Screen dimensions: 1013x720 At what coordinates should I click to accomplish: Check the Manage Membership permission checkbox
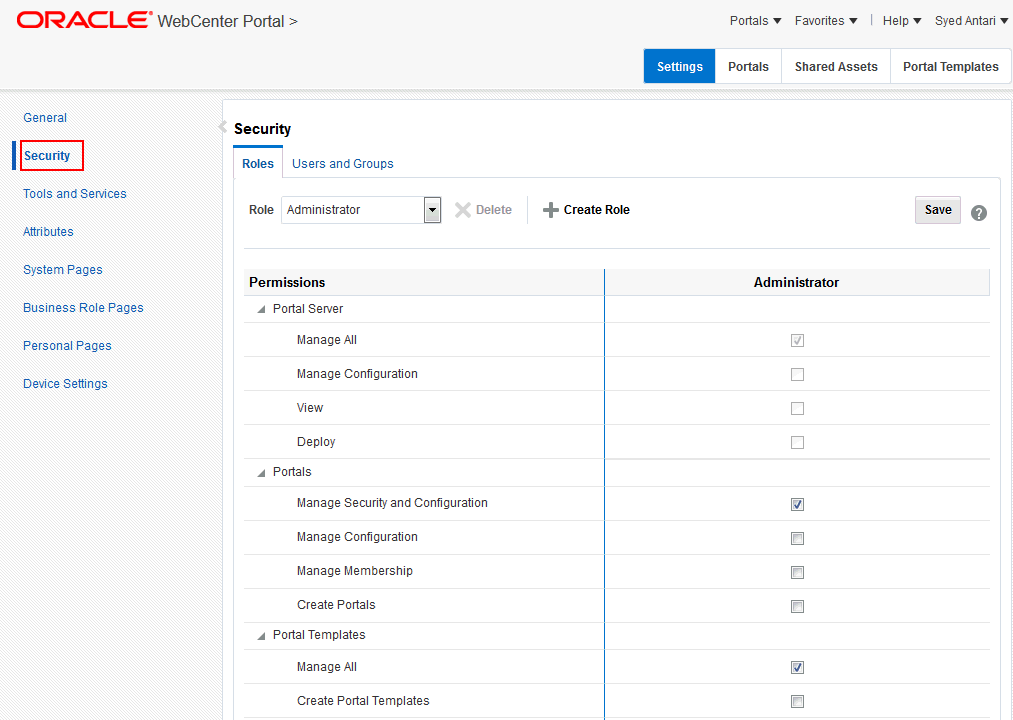[x=797, y=572]
